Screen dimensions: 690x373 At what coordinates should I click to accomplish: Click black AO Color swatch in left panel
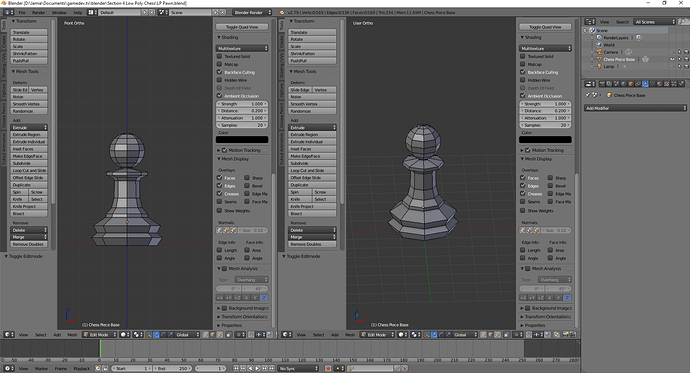pyautogui.click(x=242, y=139)
